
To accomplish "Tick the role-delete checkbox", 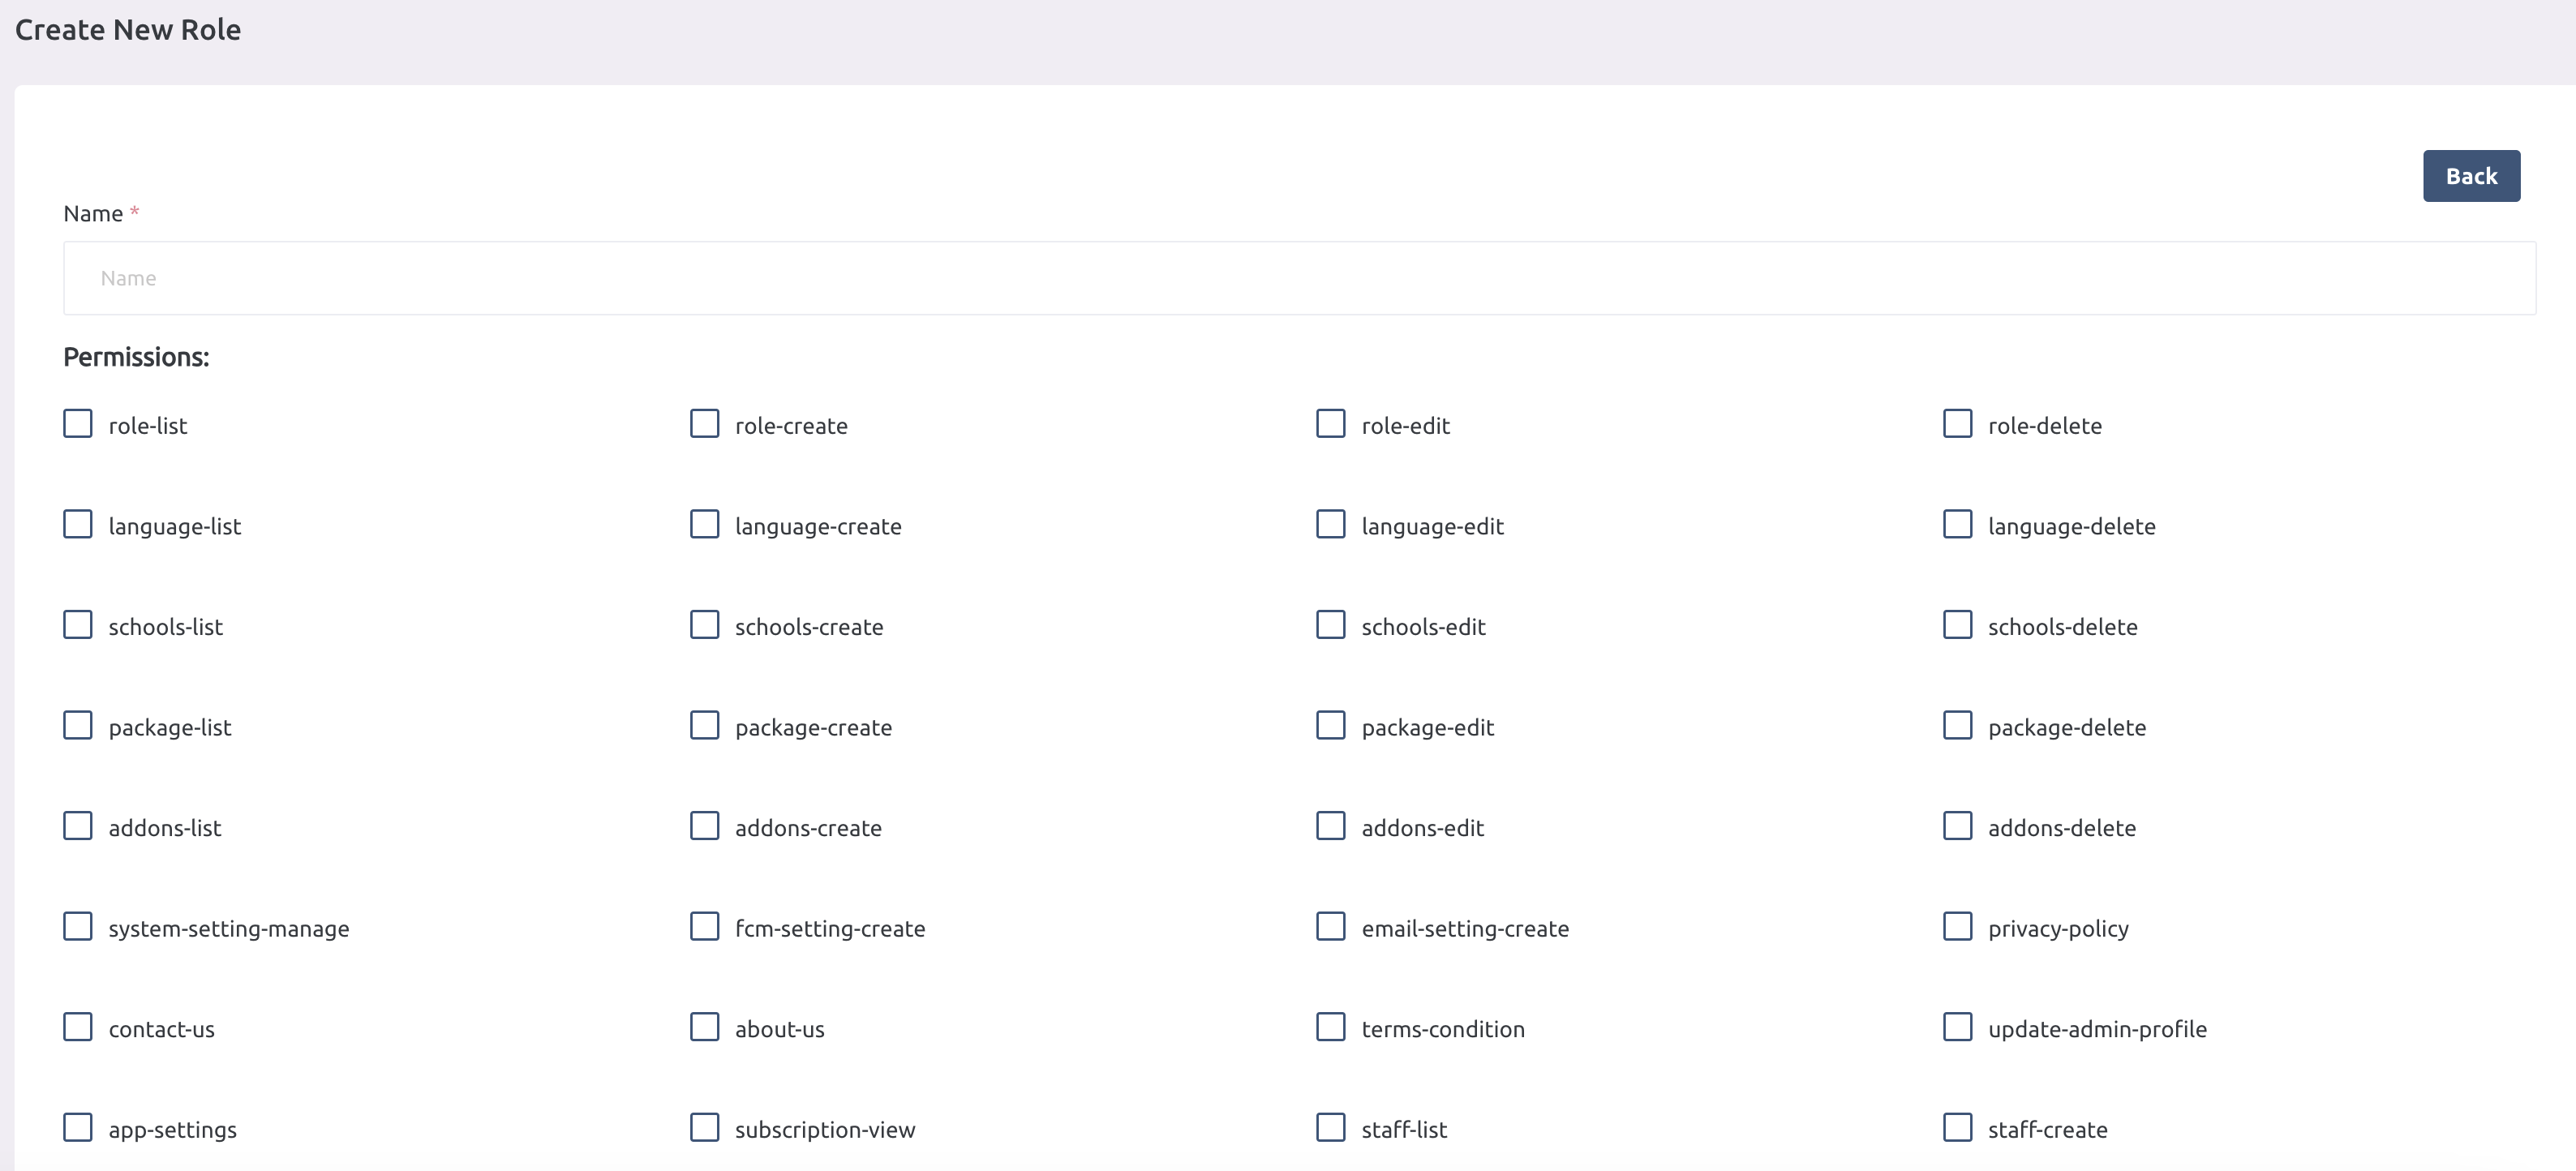I will click(1957, 424).
